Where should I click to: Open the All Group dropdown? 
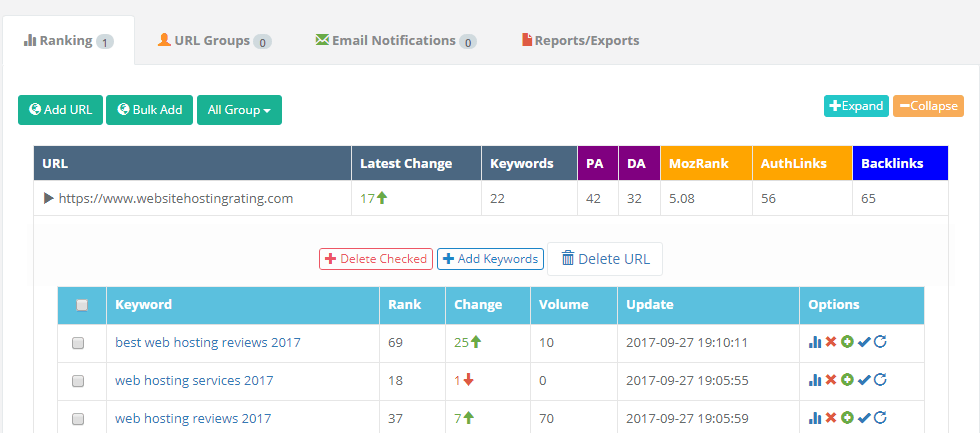pyautogui.click(x=239, y=110)
